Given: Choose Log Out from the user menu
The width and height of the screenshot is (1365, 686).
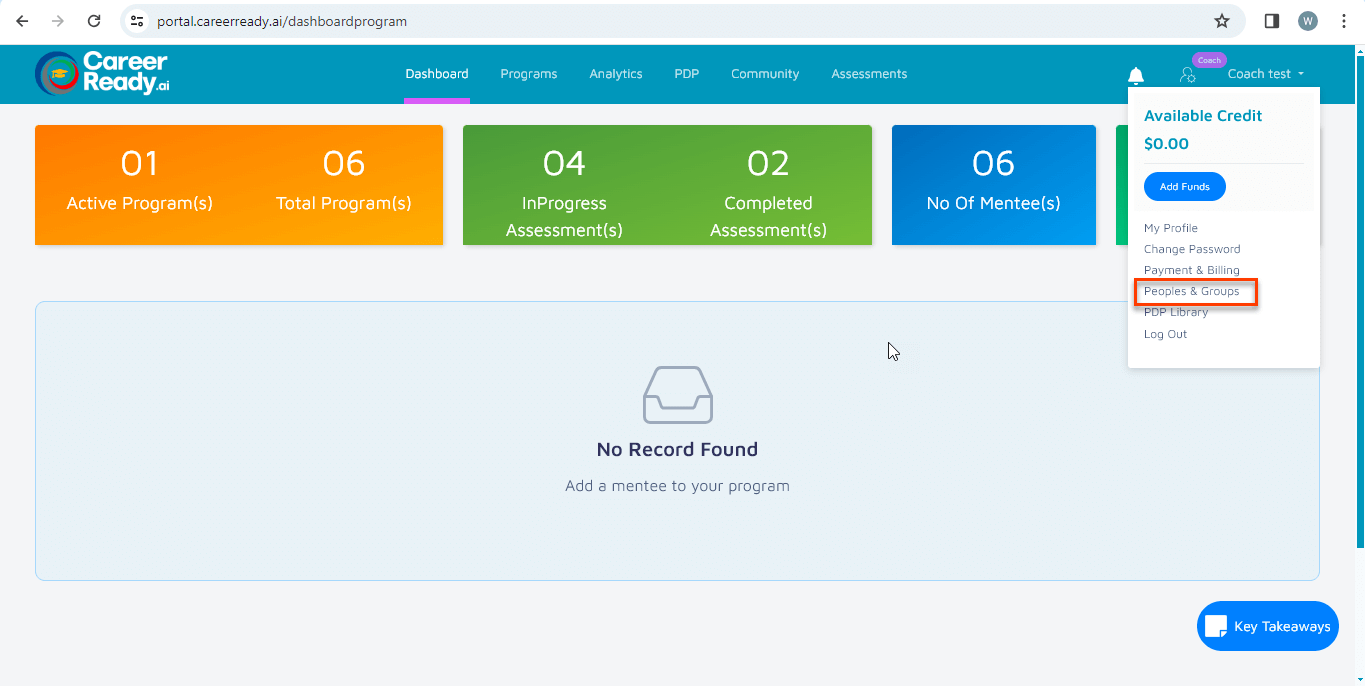Looking at the screenshot, I should coord(1165,334).
